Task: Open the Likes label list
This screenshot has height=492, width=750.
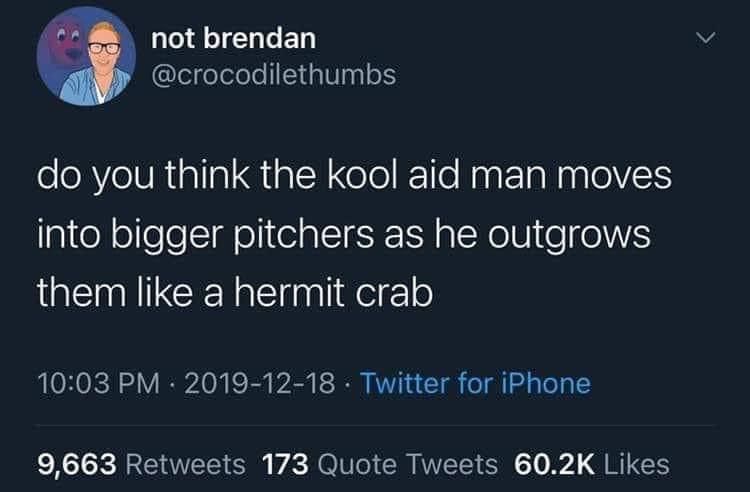Action: [x=637, y=465]
